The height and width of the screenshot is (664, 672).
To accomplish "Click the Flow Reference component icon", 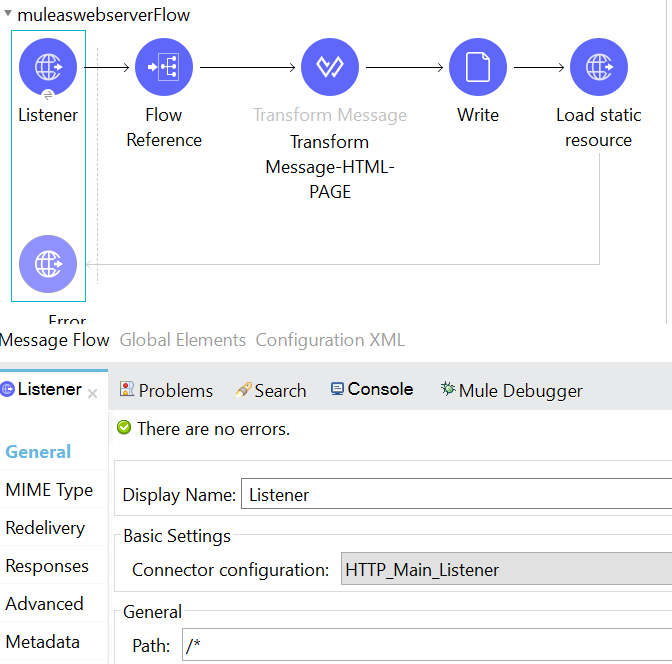I will tap(164, 67).
